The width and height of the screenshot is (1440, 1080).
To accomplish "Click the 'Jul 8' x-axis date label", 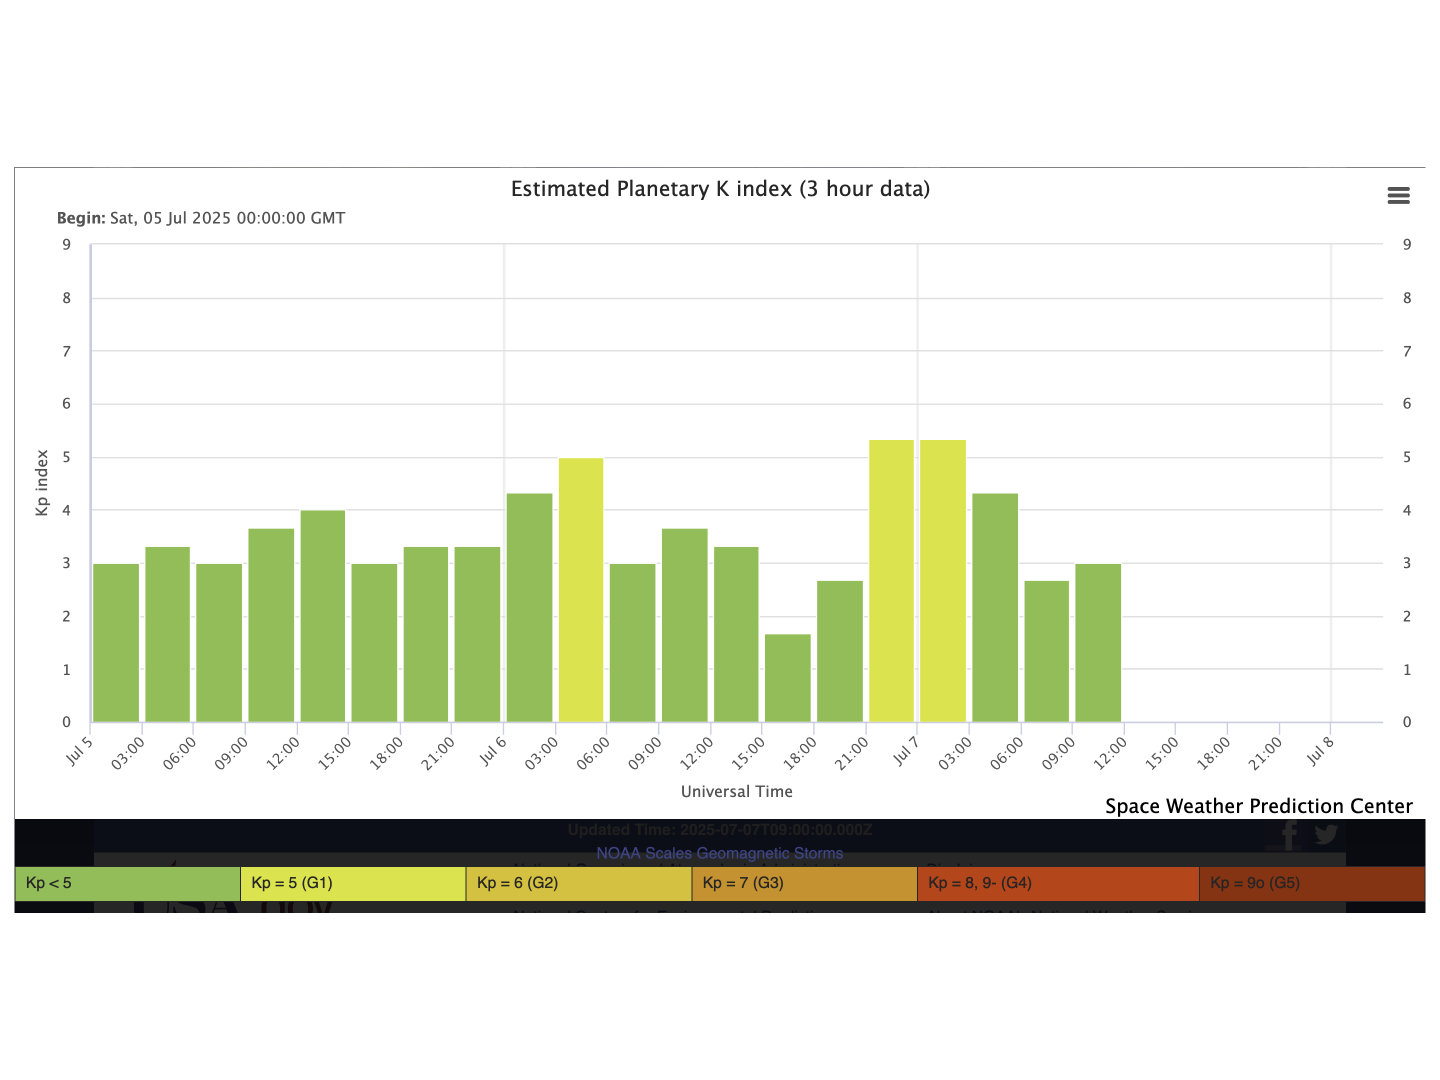I will pyautogui.click(x=1320, y=750).
